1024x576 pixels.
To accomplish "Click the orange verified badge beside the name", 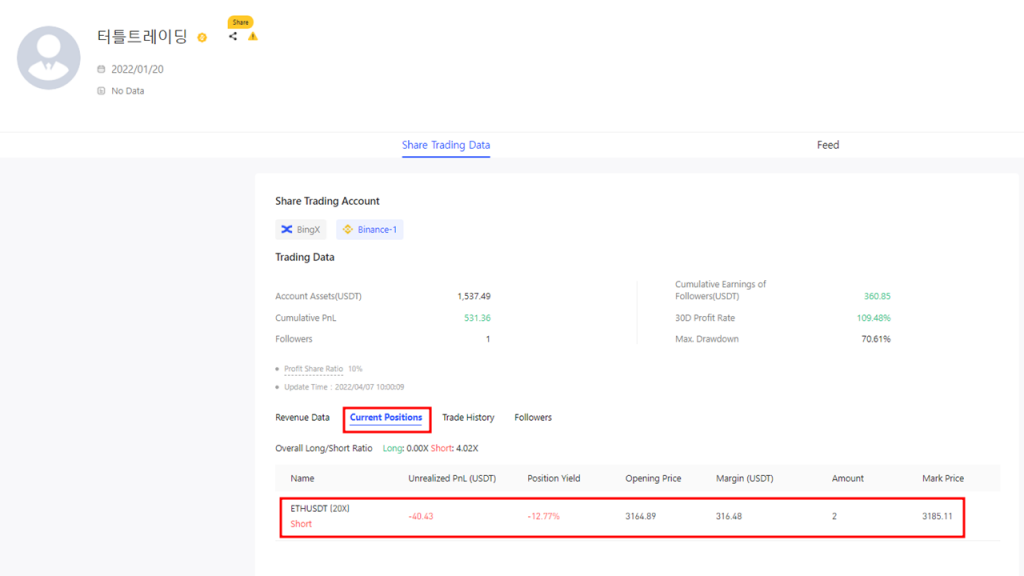I will pyautogui.click(x=202, y=38).
